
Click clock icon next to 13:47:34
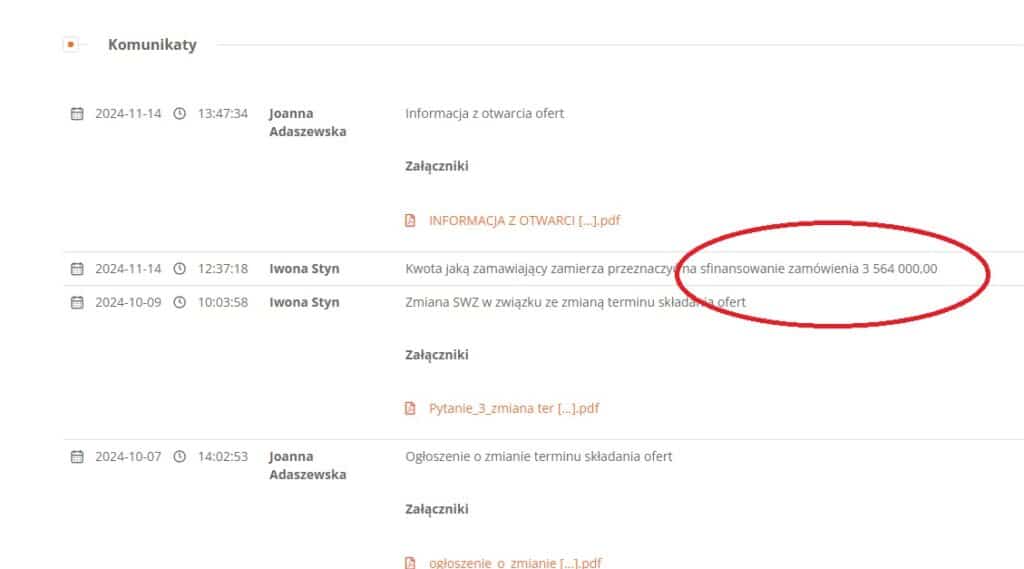click(180, 114)
